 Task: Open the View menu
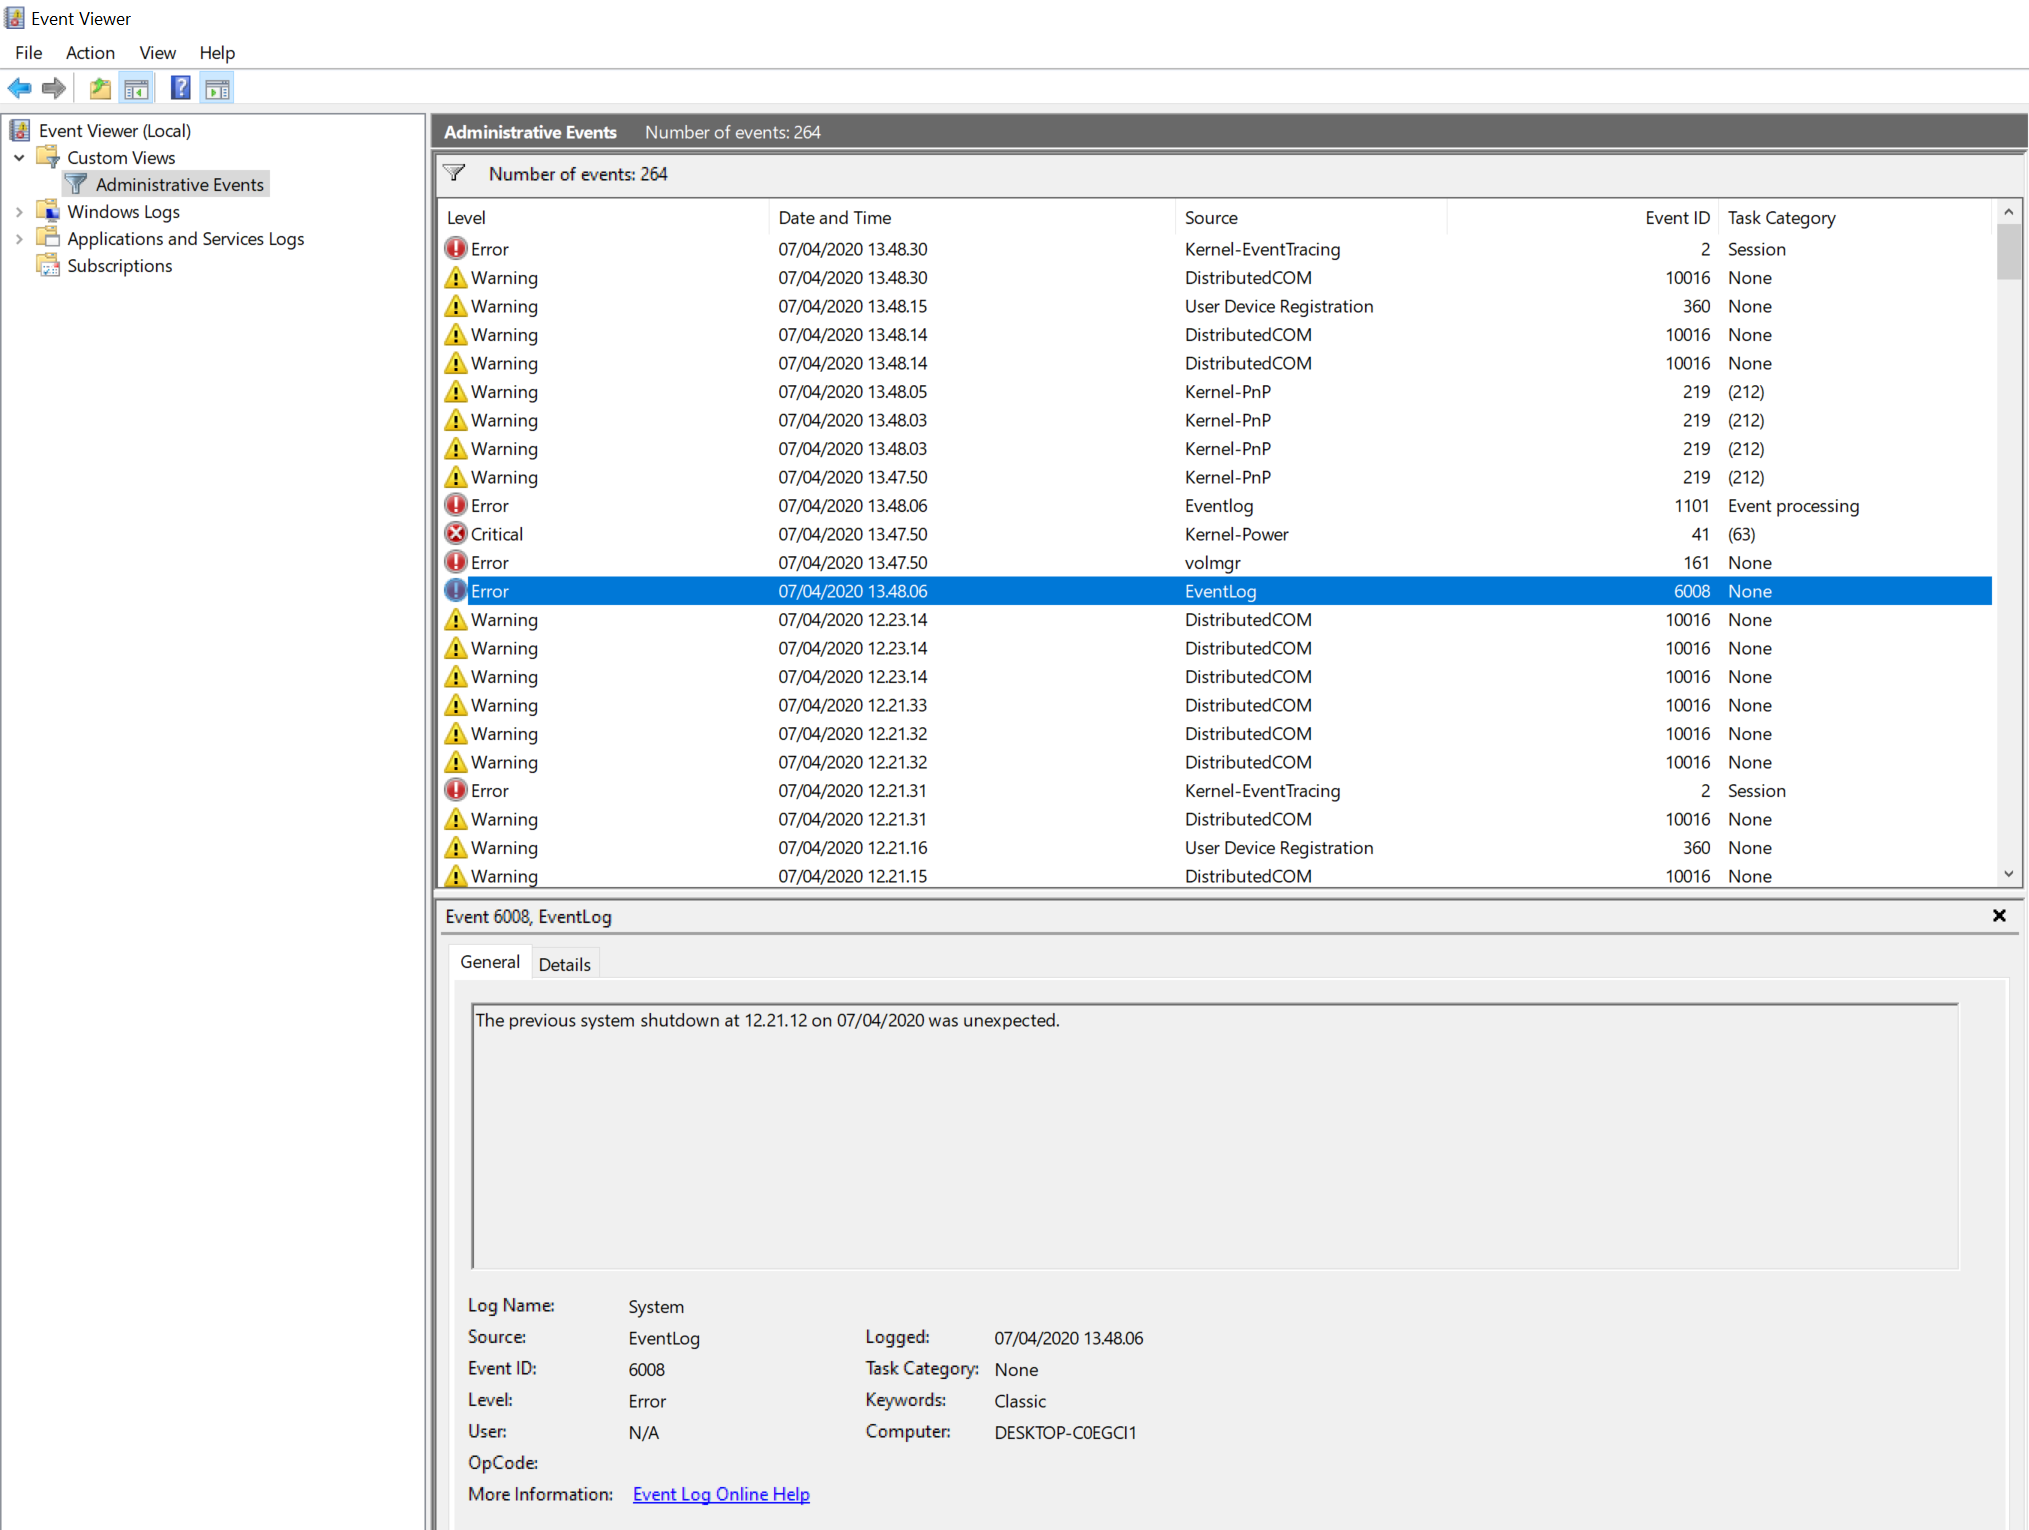[157, 52]
